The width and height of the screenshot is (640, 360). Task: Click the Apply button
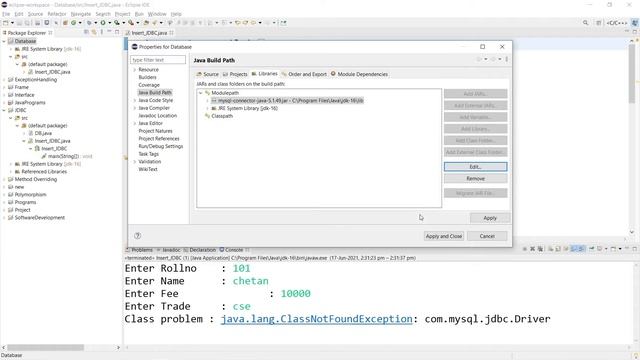pyautogui.click(x=490, y=218)
